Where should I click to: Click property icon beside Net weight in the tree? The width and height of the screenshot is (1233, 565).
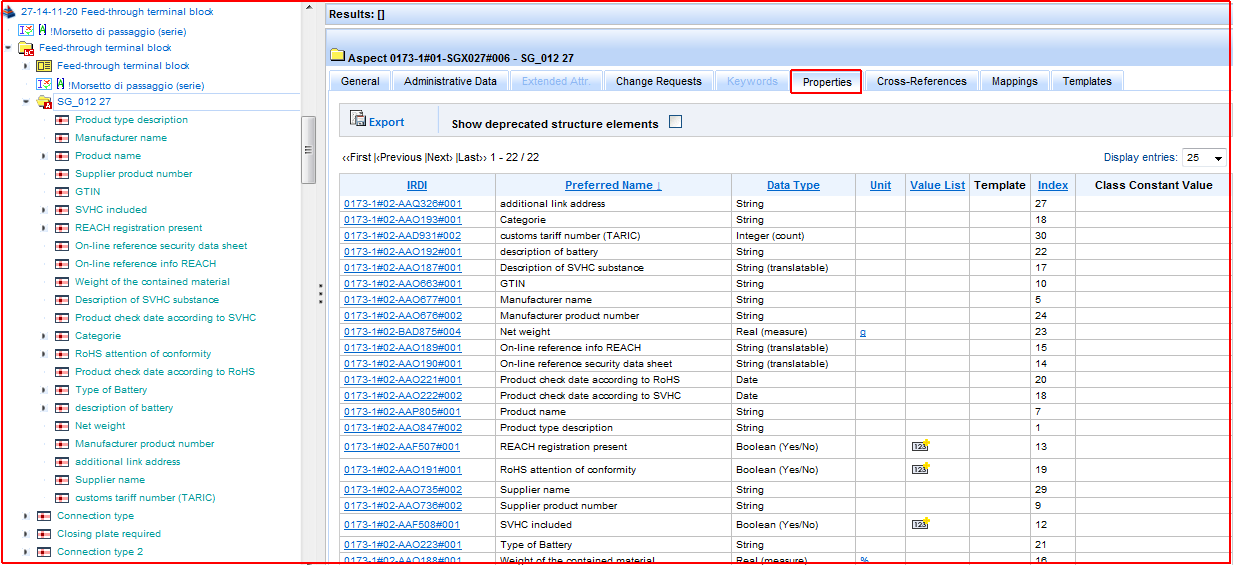point(62,426)
